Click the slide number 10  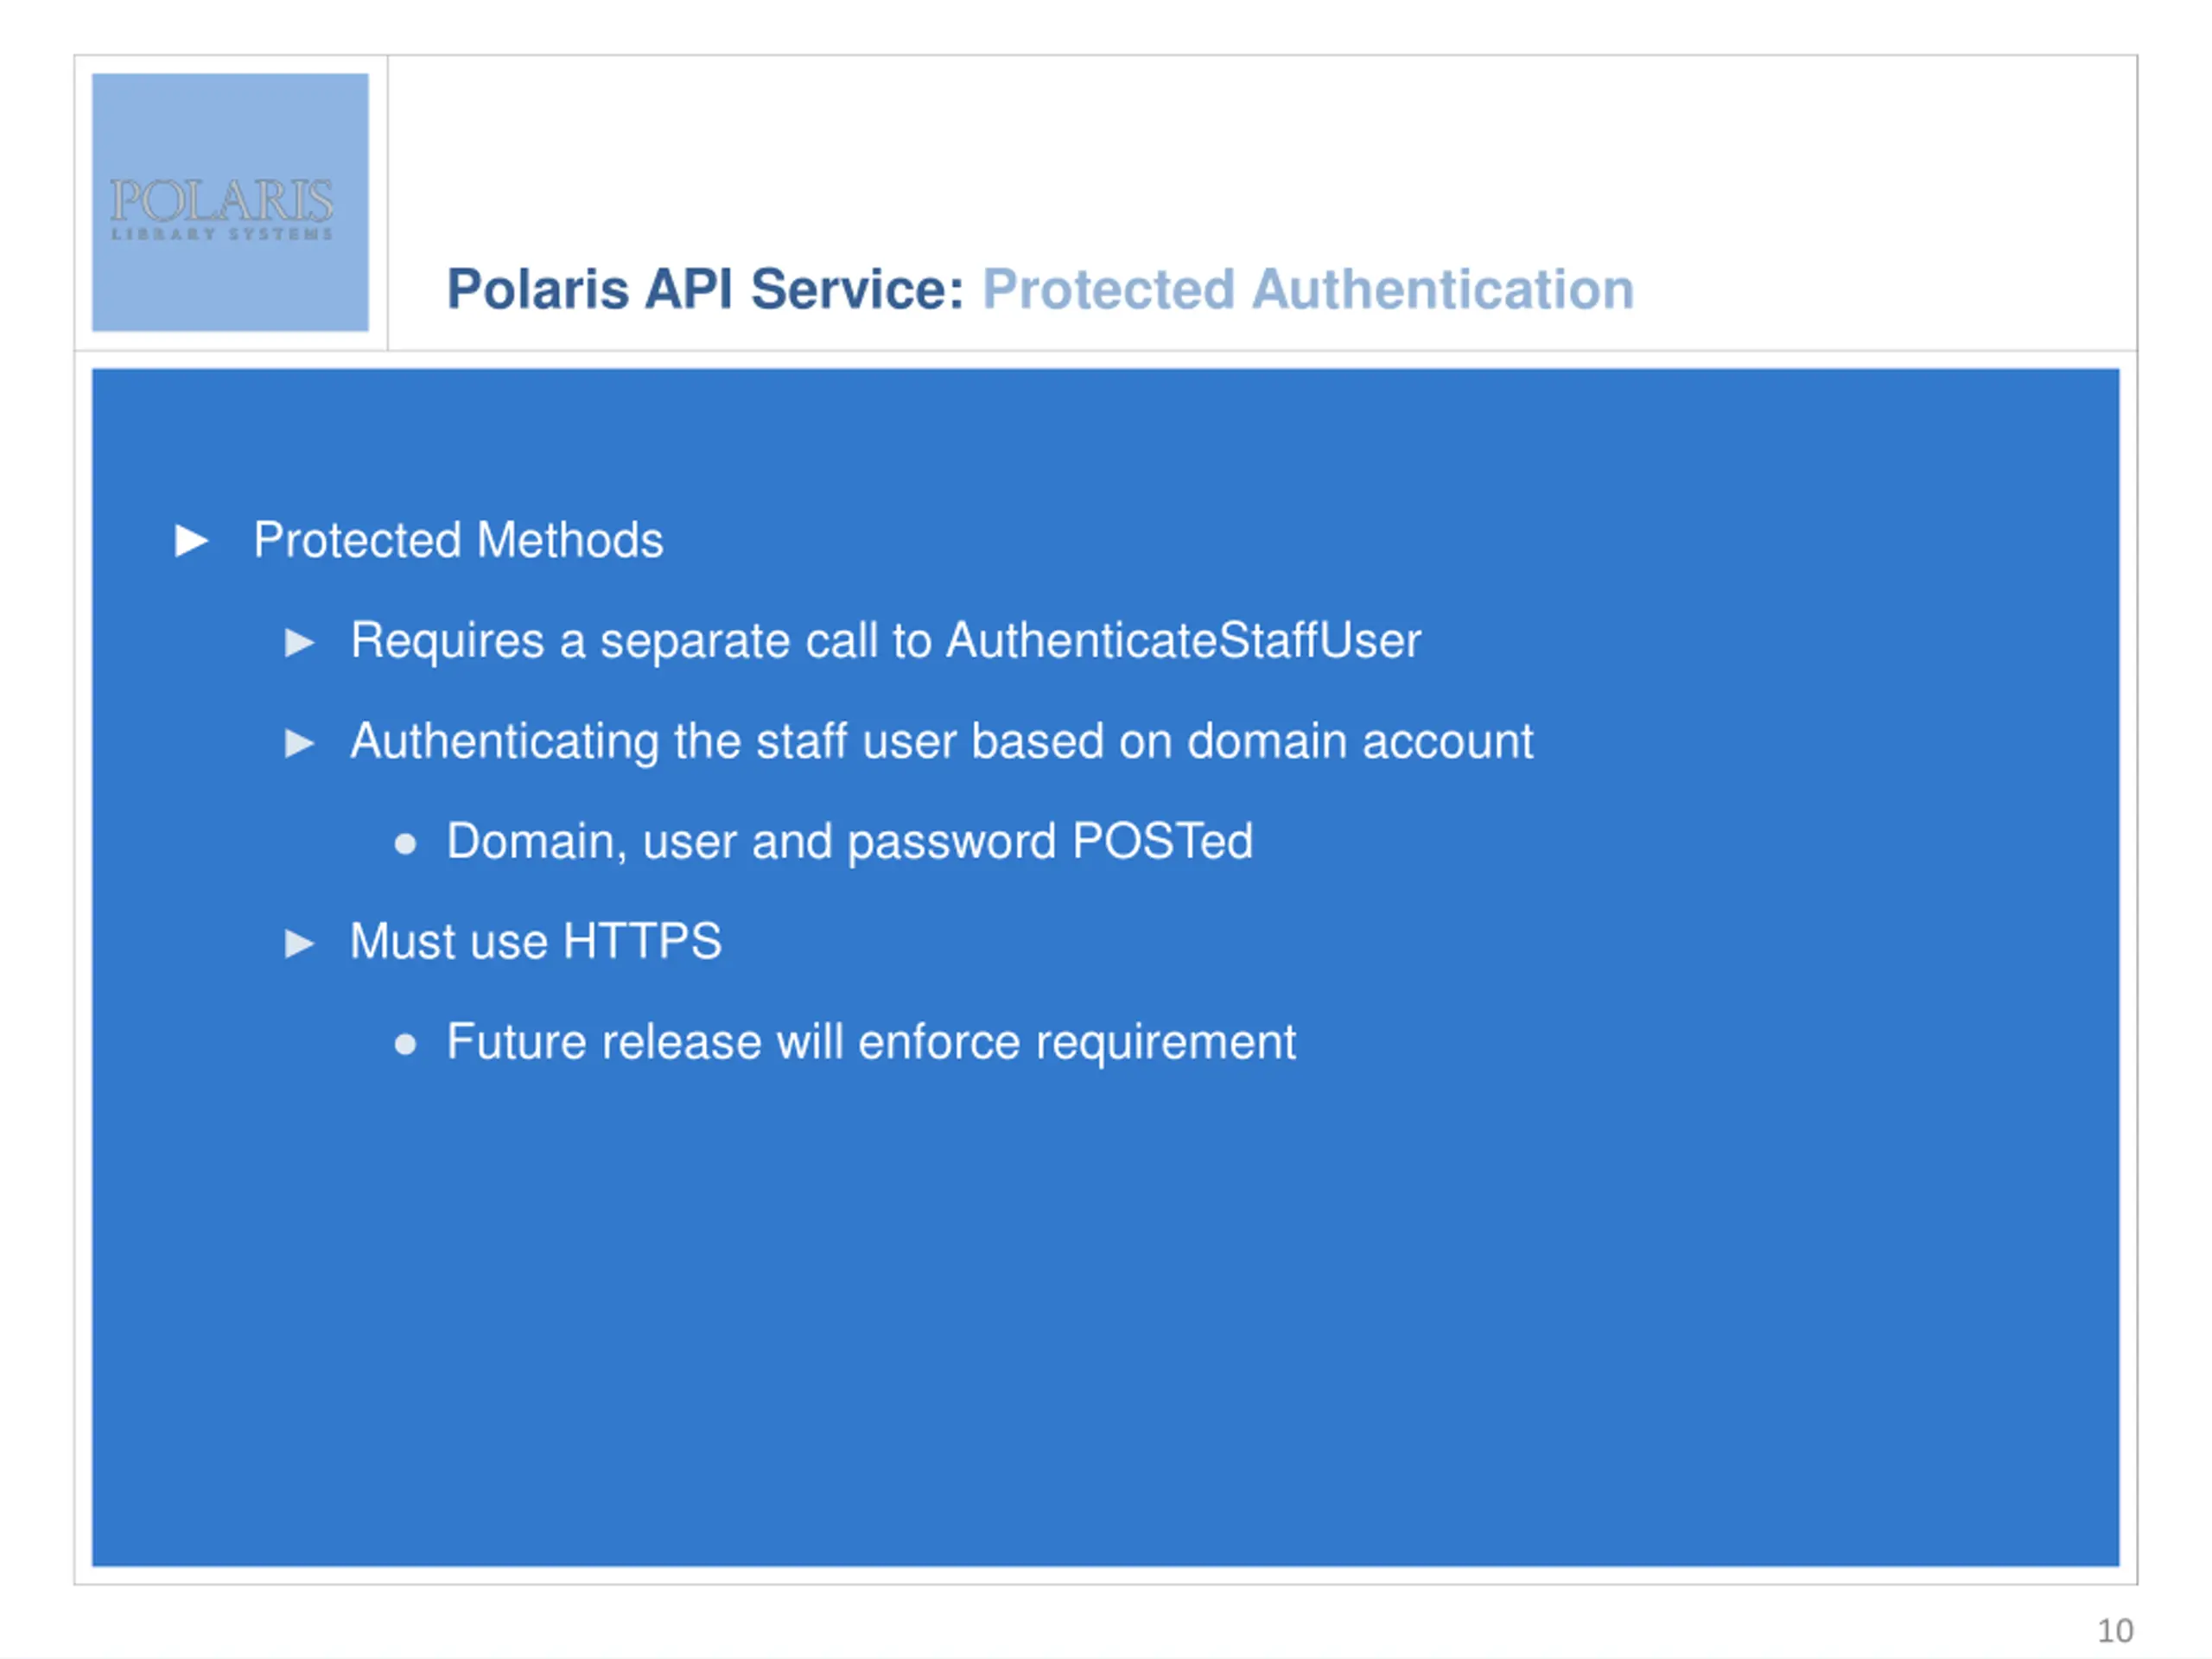pyautogui.click(x=2115, y=1631)
